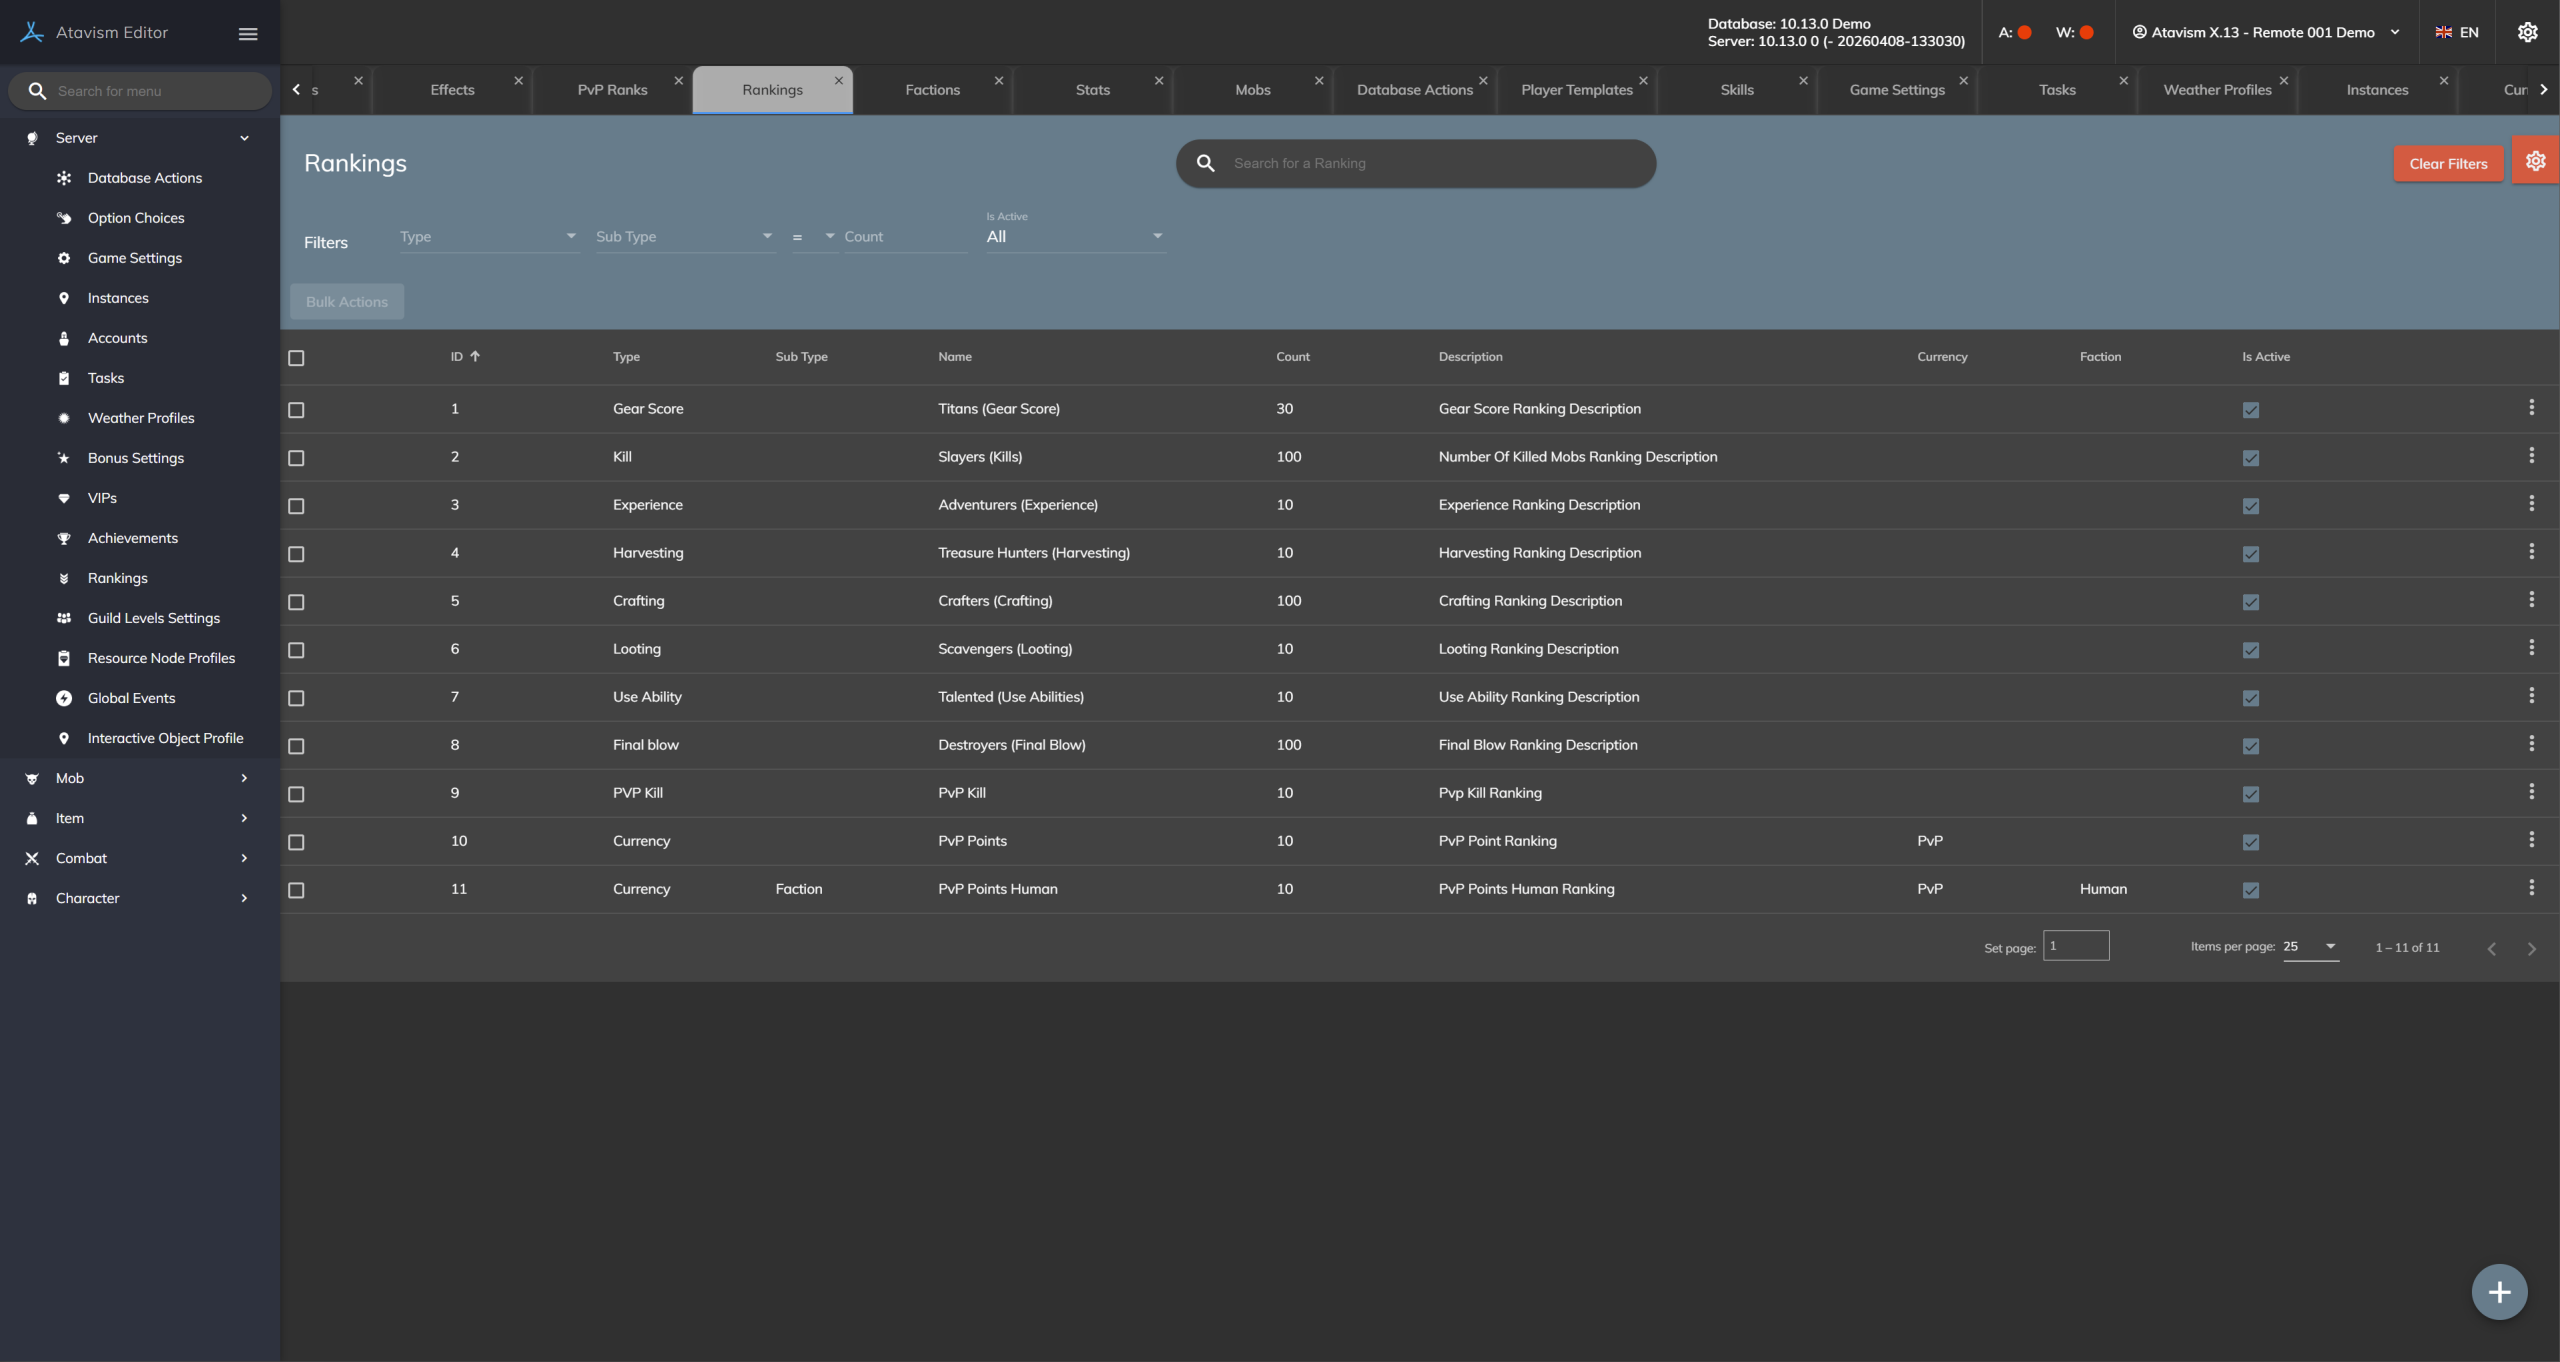Click the three-dot menu on PvP Points Human row
2560x1362 pixels.
(x=2531, y=888)
